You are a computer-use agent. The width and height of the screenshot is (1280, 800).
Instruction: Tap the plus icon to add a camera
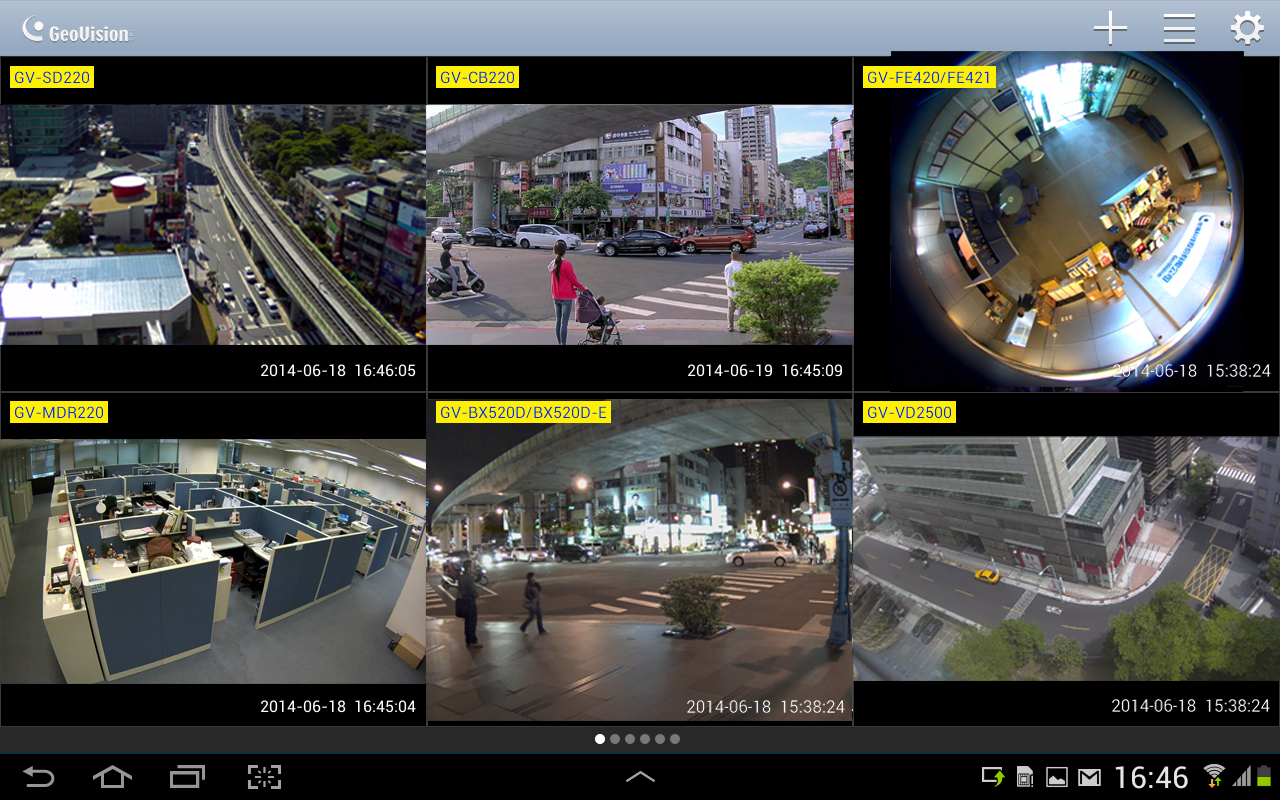click(x=1110, y=27)
